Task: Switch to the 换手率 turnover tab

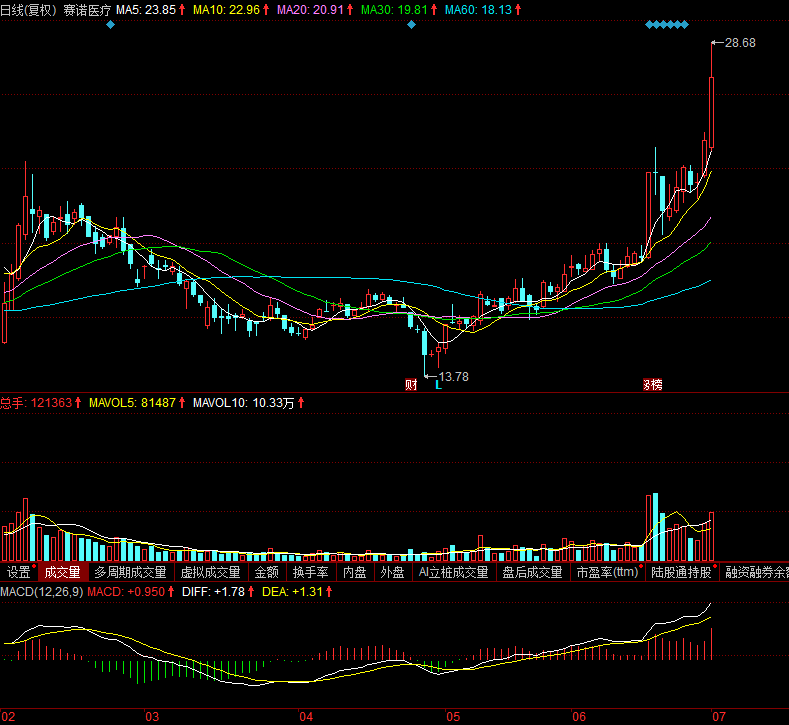Action: pos(310,573)
